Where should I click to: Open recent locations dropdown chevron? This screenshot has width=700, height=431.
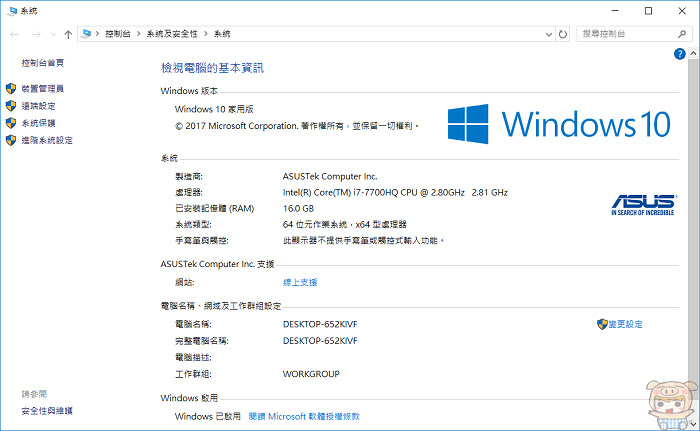pyautogui.click(x=53, y=34)
